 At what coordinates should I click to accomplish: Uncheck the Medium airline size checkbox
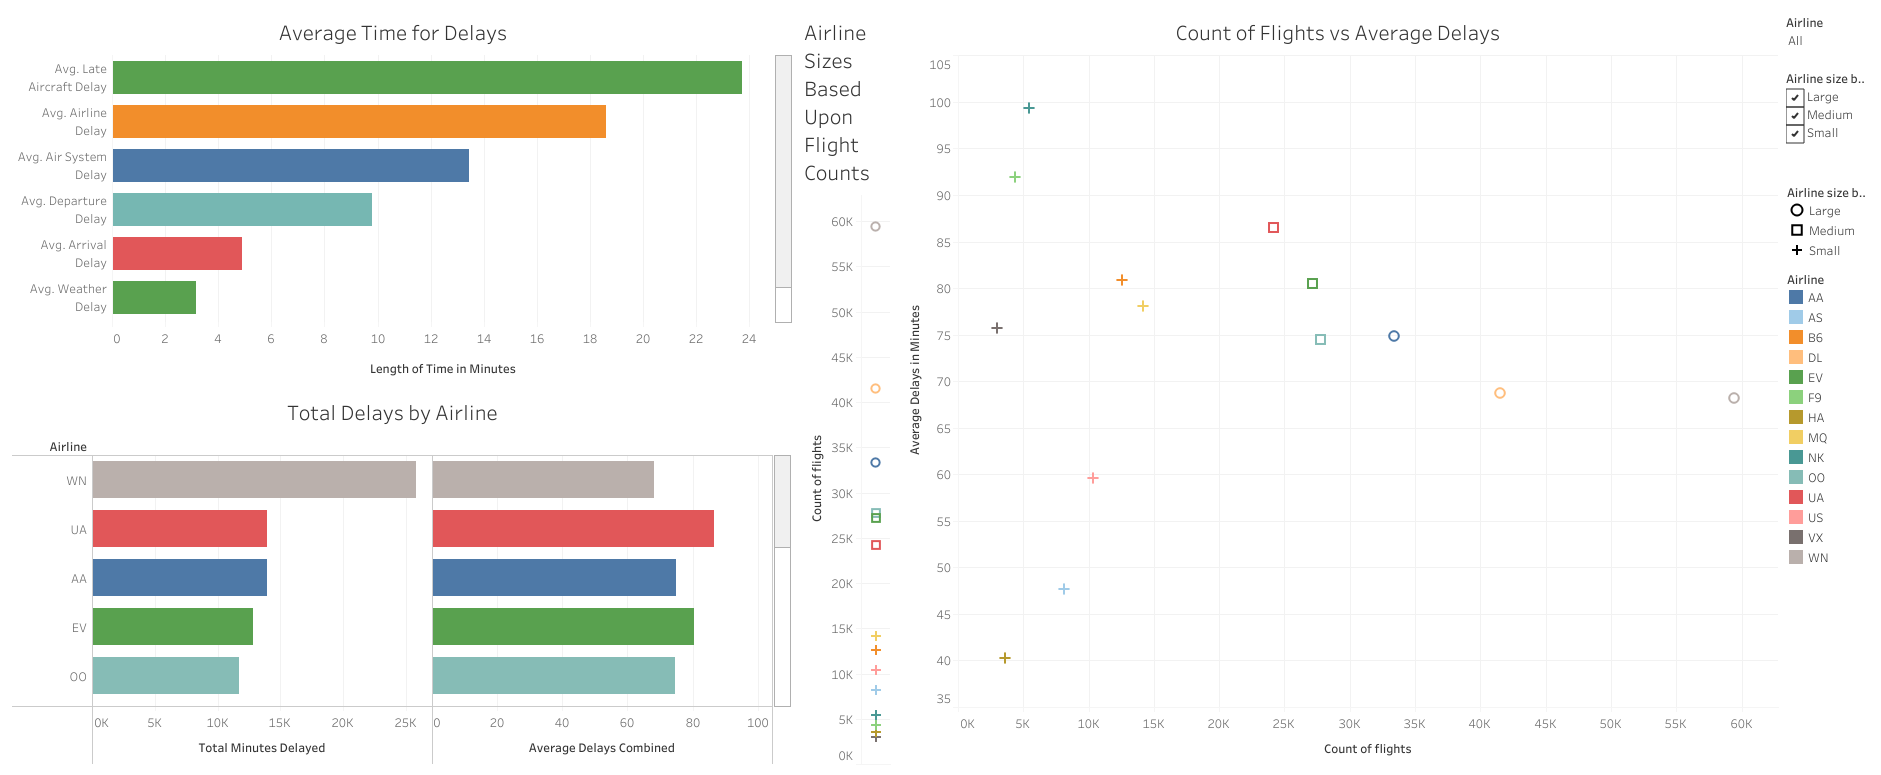click(x=1795, y=115)
